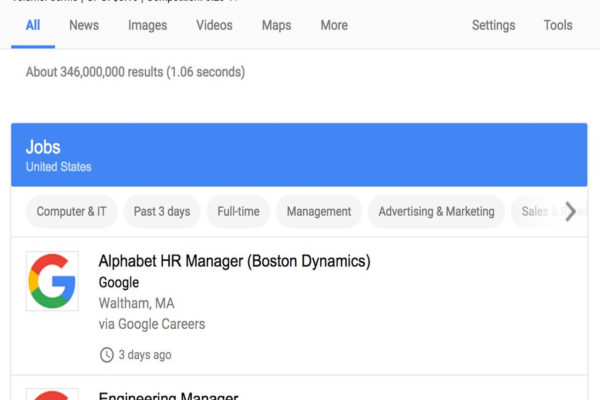Open the Maps tab

tap(277, 25)
